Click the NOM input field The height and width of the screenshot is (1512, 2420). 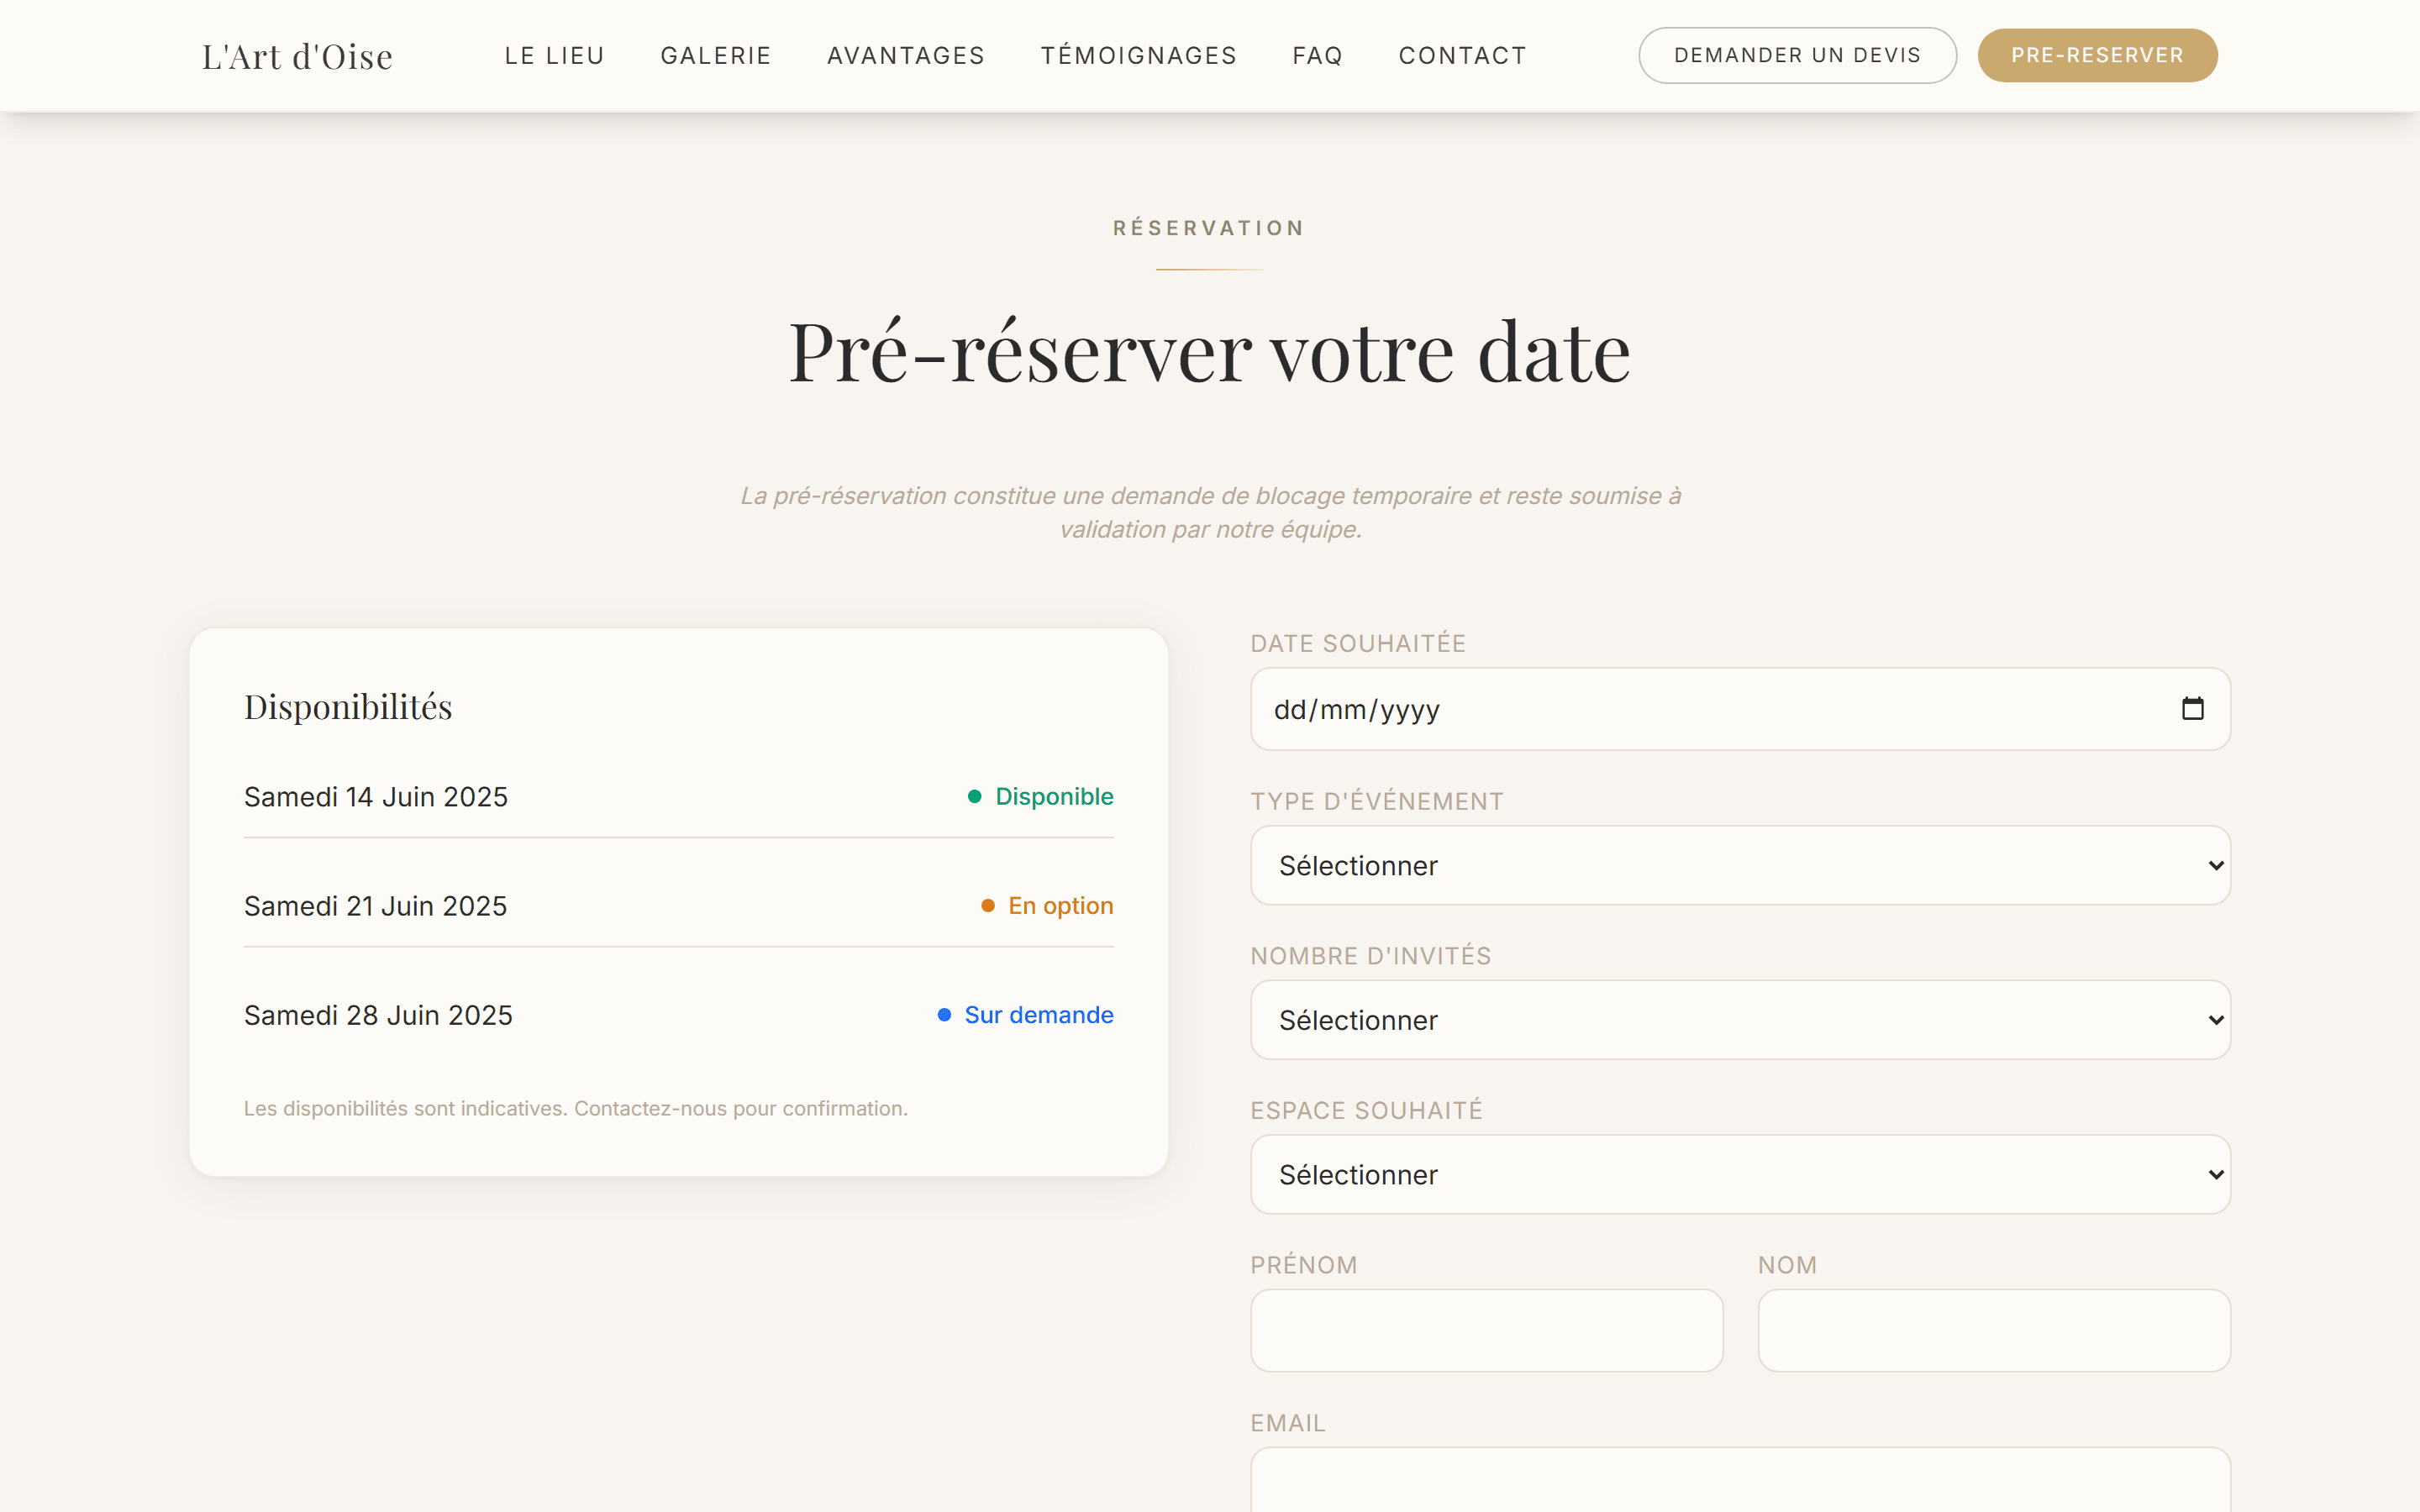coord(1993,1330)
